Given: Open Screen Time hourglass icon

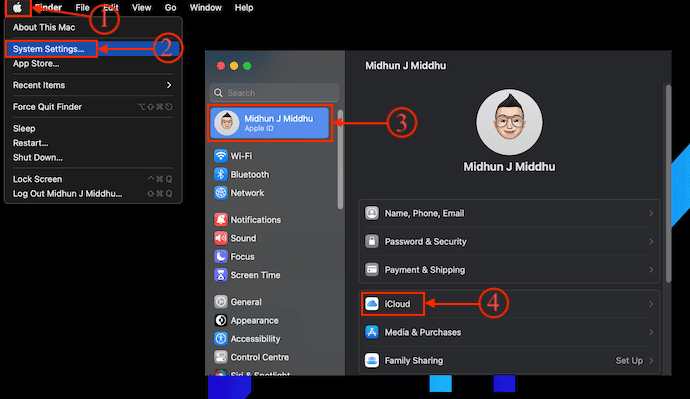Looking at the screenshot, I should coord(220,275).
